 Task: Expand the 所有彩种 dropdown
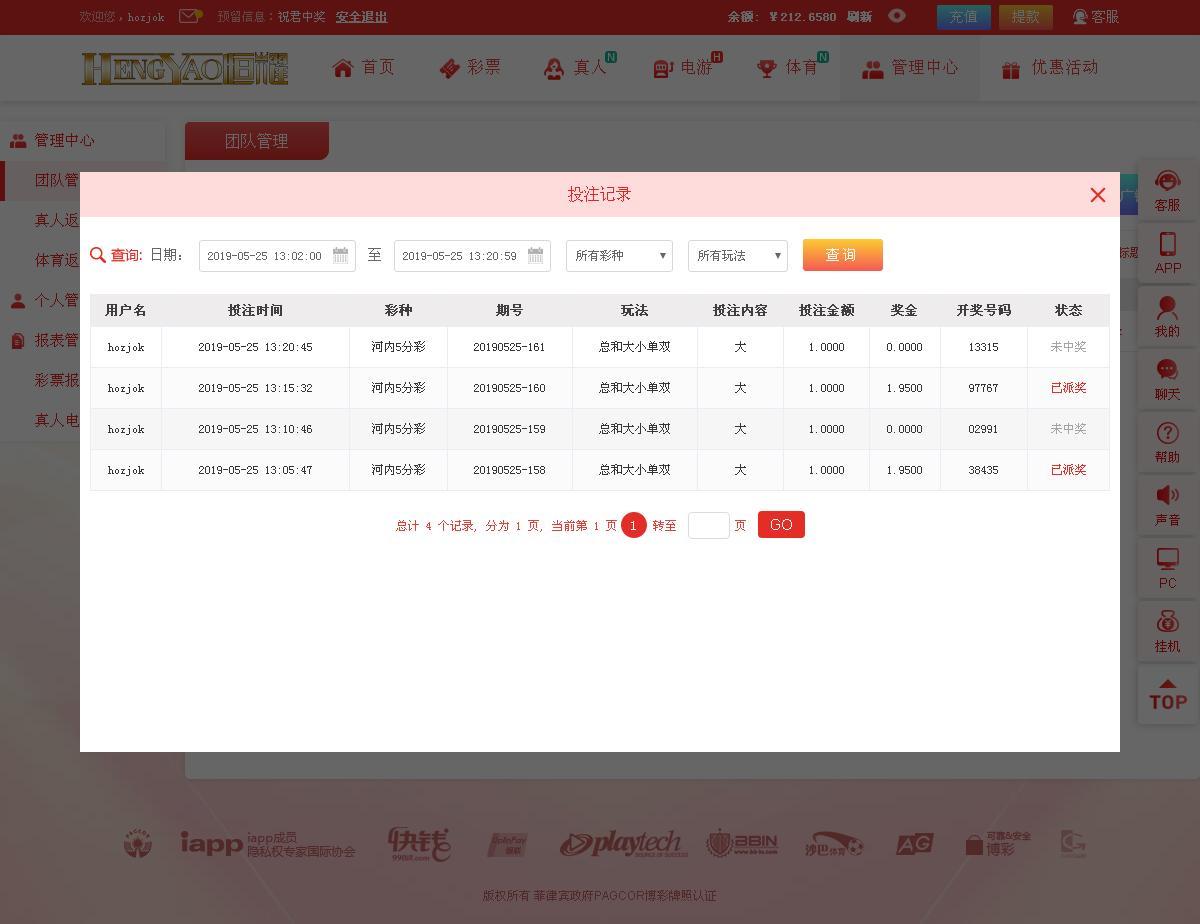[x=619, y=256]
